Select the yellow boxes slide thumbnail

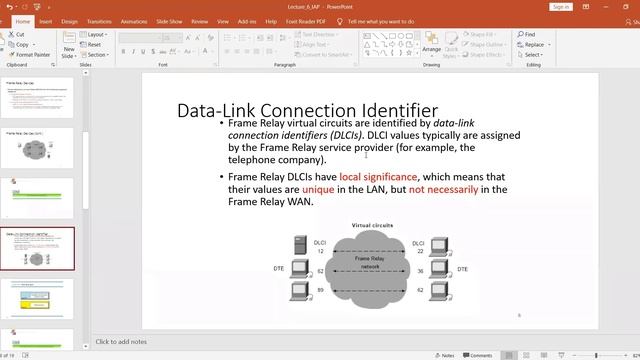click(x=37, y=299)
